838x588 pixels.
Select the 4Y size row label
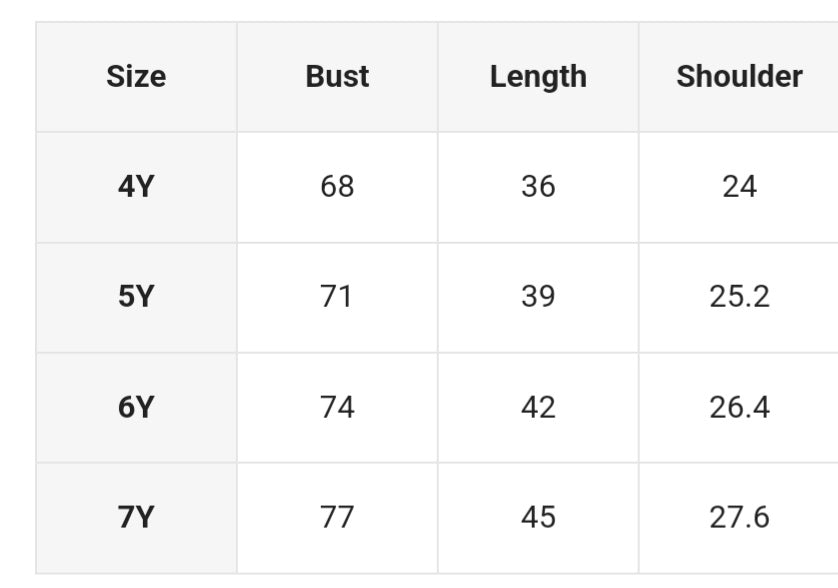[136, 187]
